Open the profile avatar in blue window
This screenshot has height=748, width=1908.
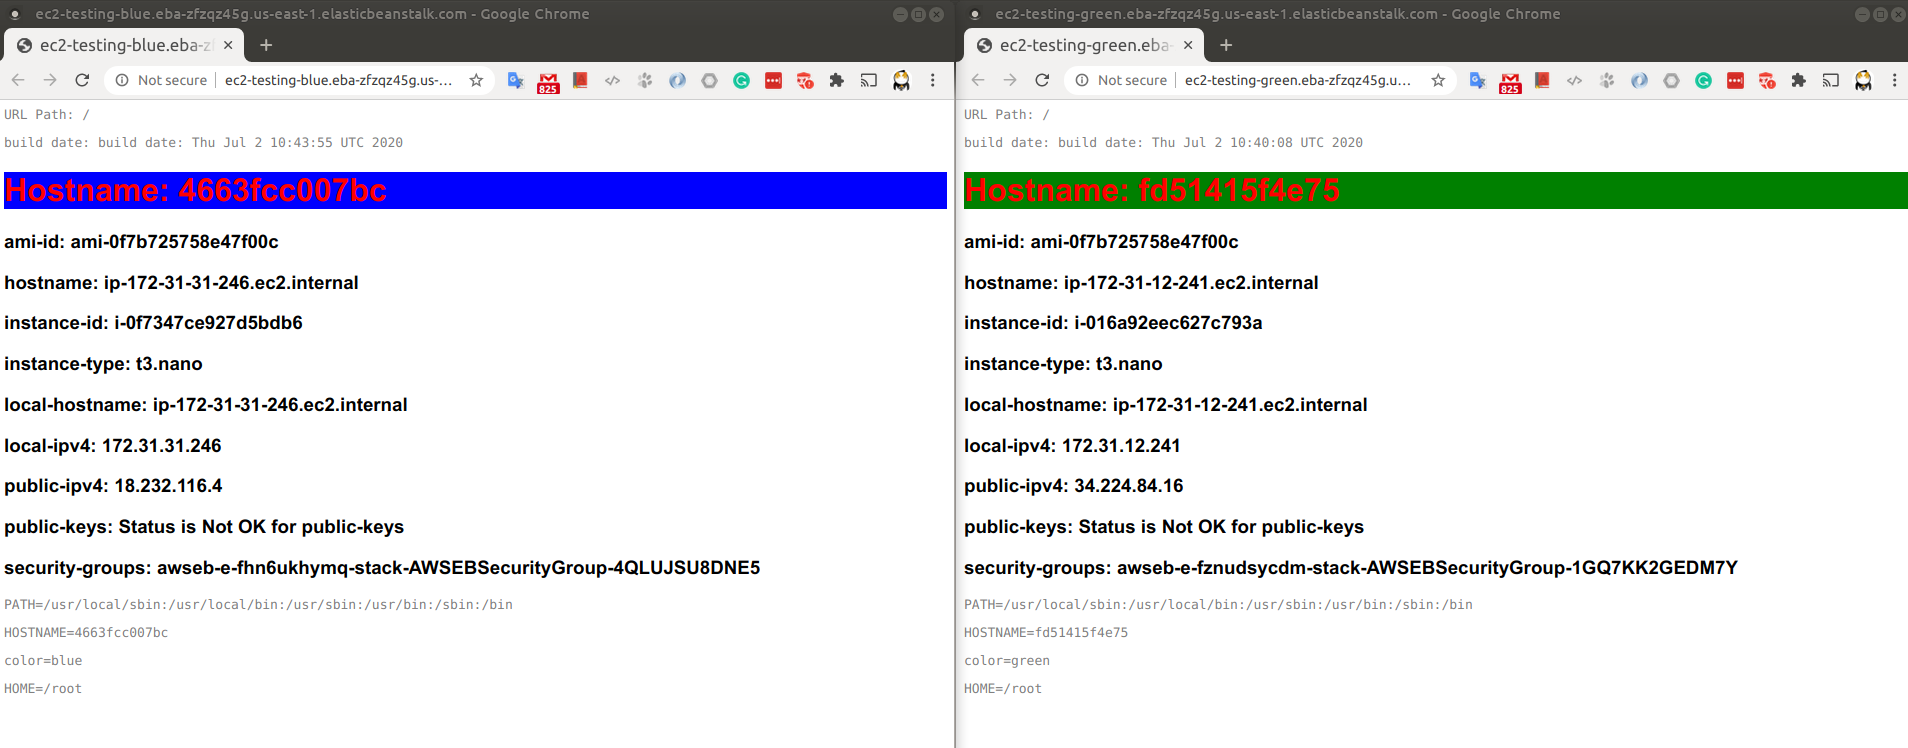901,80
